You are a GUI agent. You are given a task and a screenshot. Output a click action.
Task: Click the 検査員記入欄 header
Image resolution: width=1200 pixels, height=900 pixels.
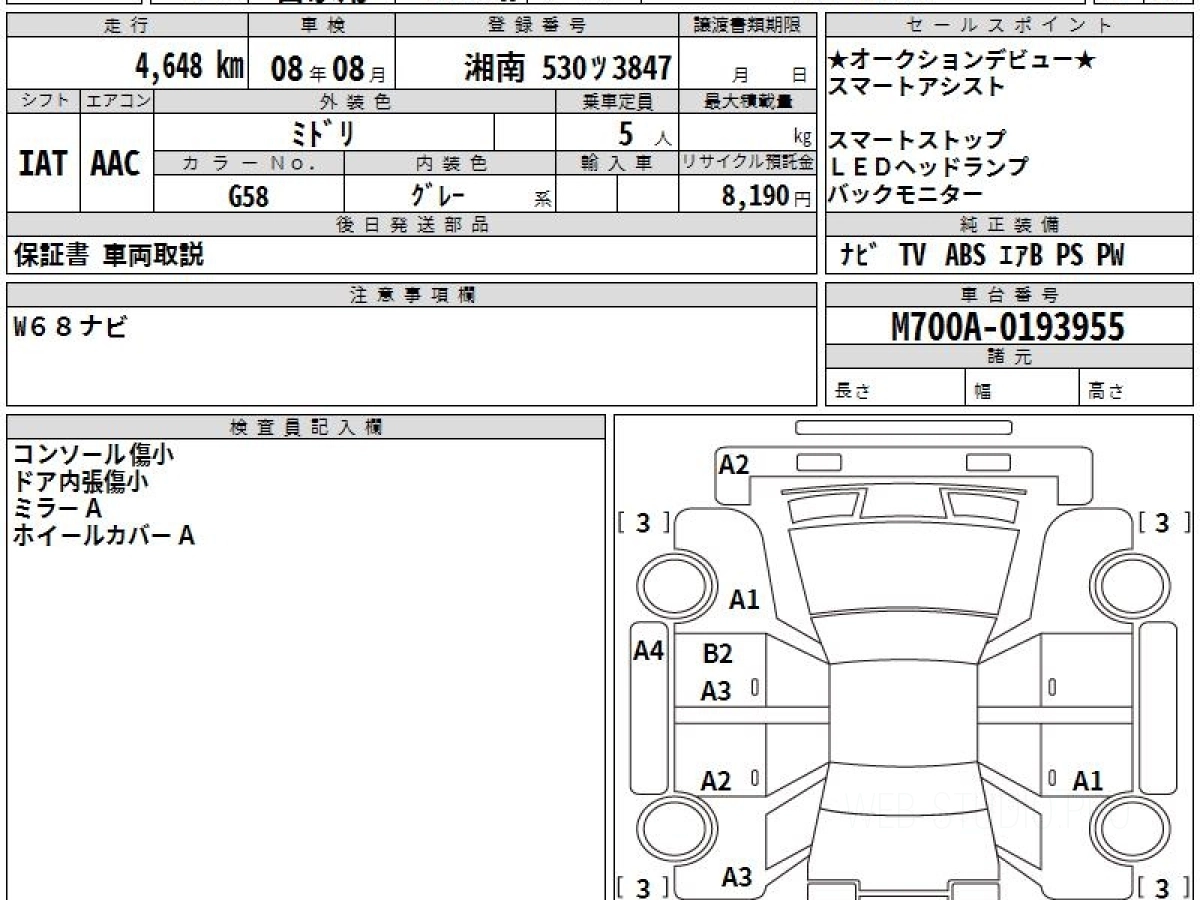pos(306,427)
